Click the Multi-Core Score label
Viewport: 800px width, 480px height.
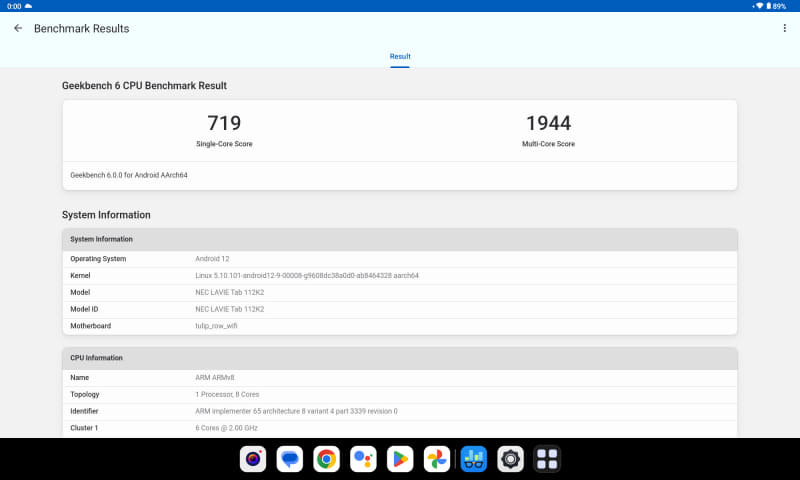click(548, 144)
